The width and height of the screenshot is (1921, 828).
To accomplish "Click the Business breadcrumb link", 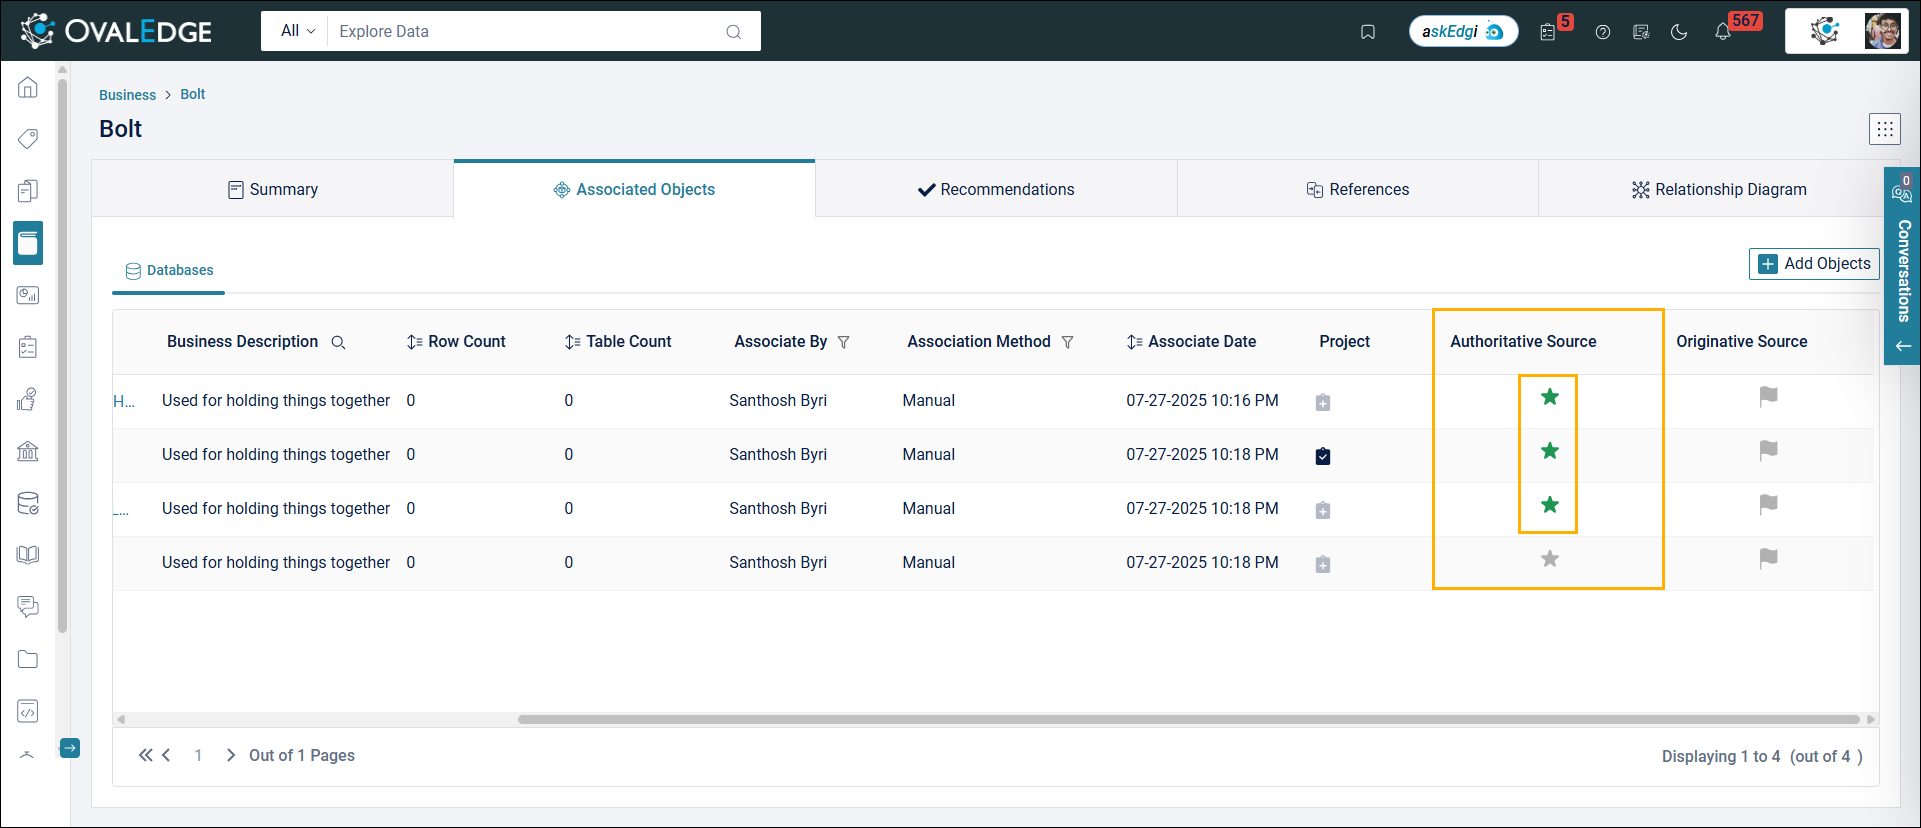I will click(x=127, y=95).
